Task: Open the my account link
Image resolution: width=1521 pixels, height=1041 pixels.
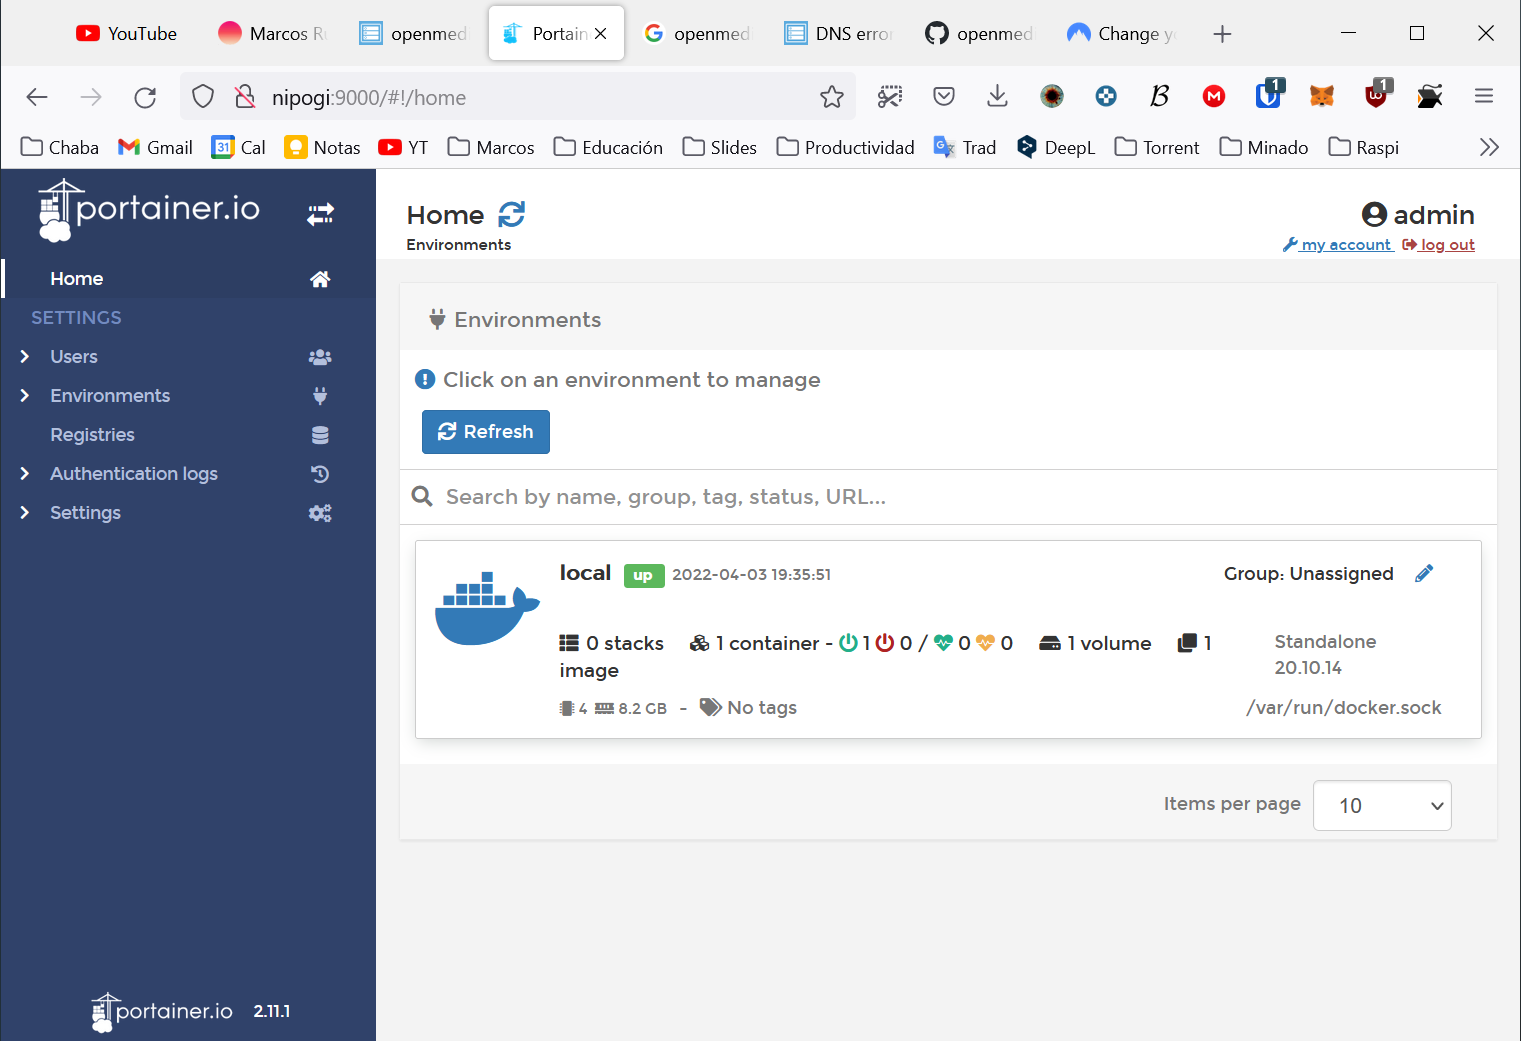Action: point(1346,245)
